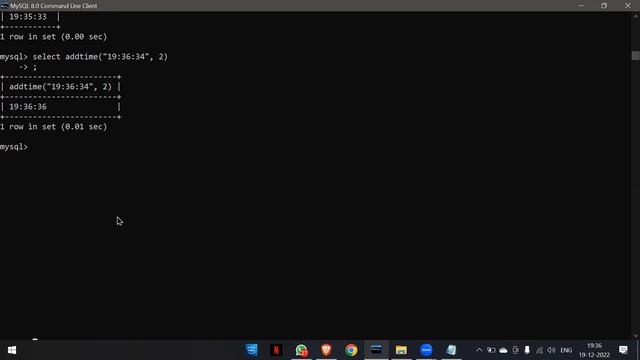Open Zoom from the taskbar

coord(426,350)
